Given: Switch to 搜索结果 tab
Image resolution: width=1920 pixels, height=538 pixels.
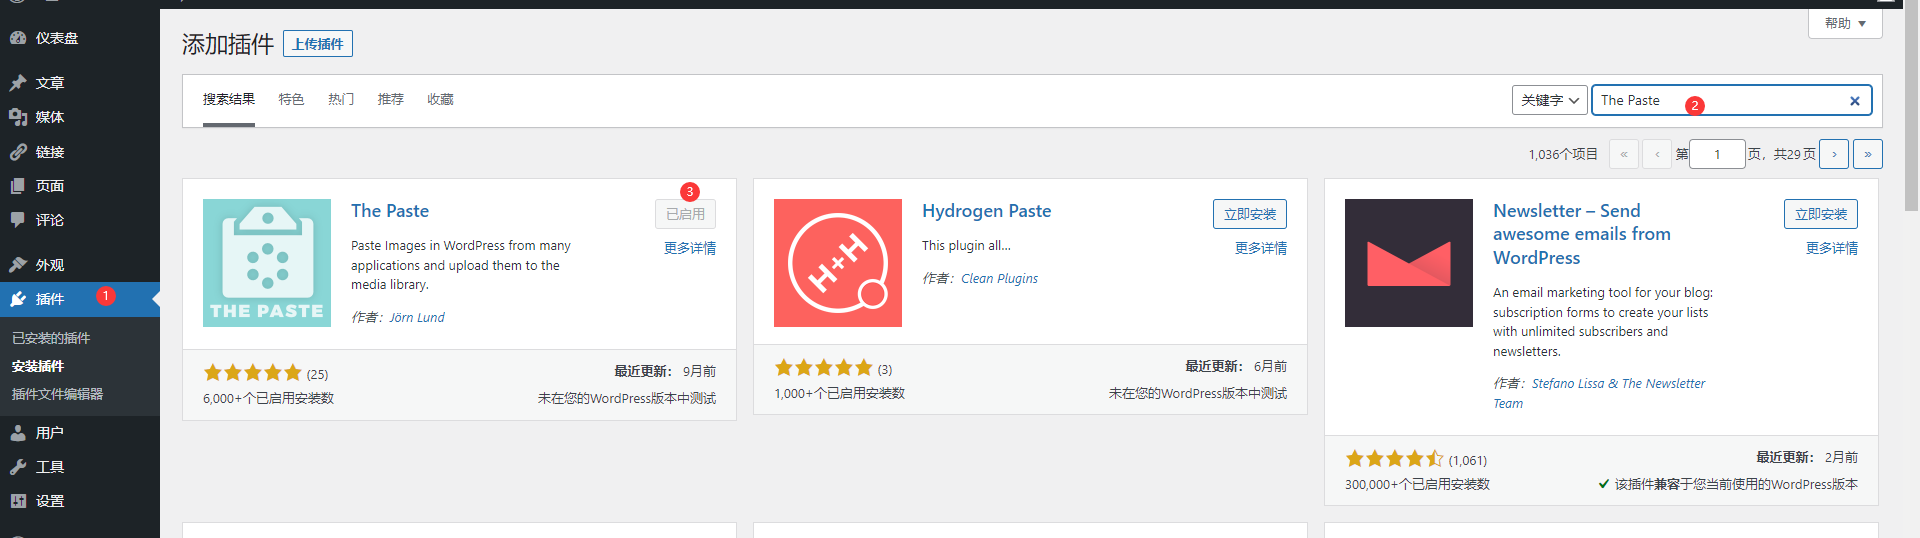Looking at the screenshot, I should tap(229, 99).
